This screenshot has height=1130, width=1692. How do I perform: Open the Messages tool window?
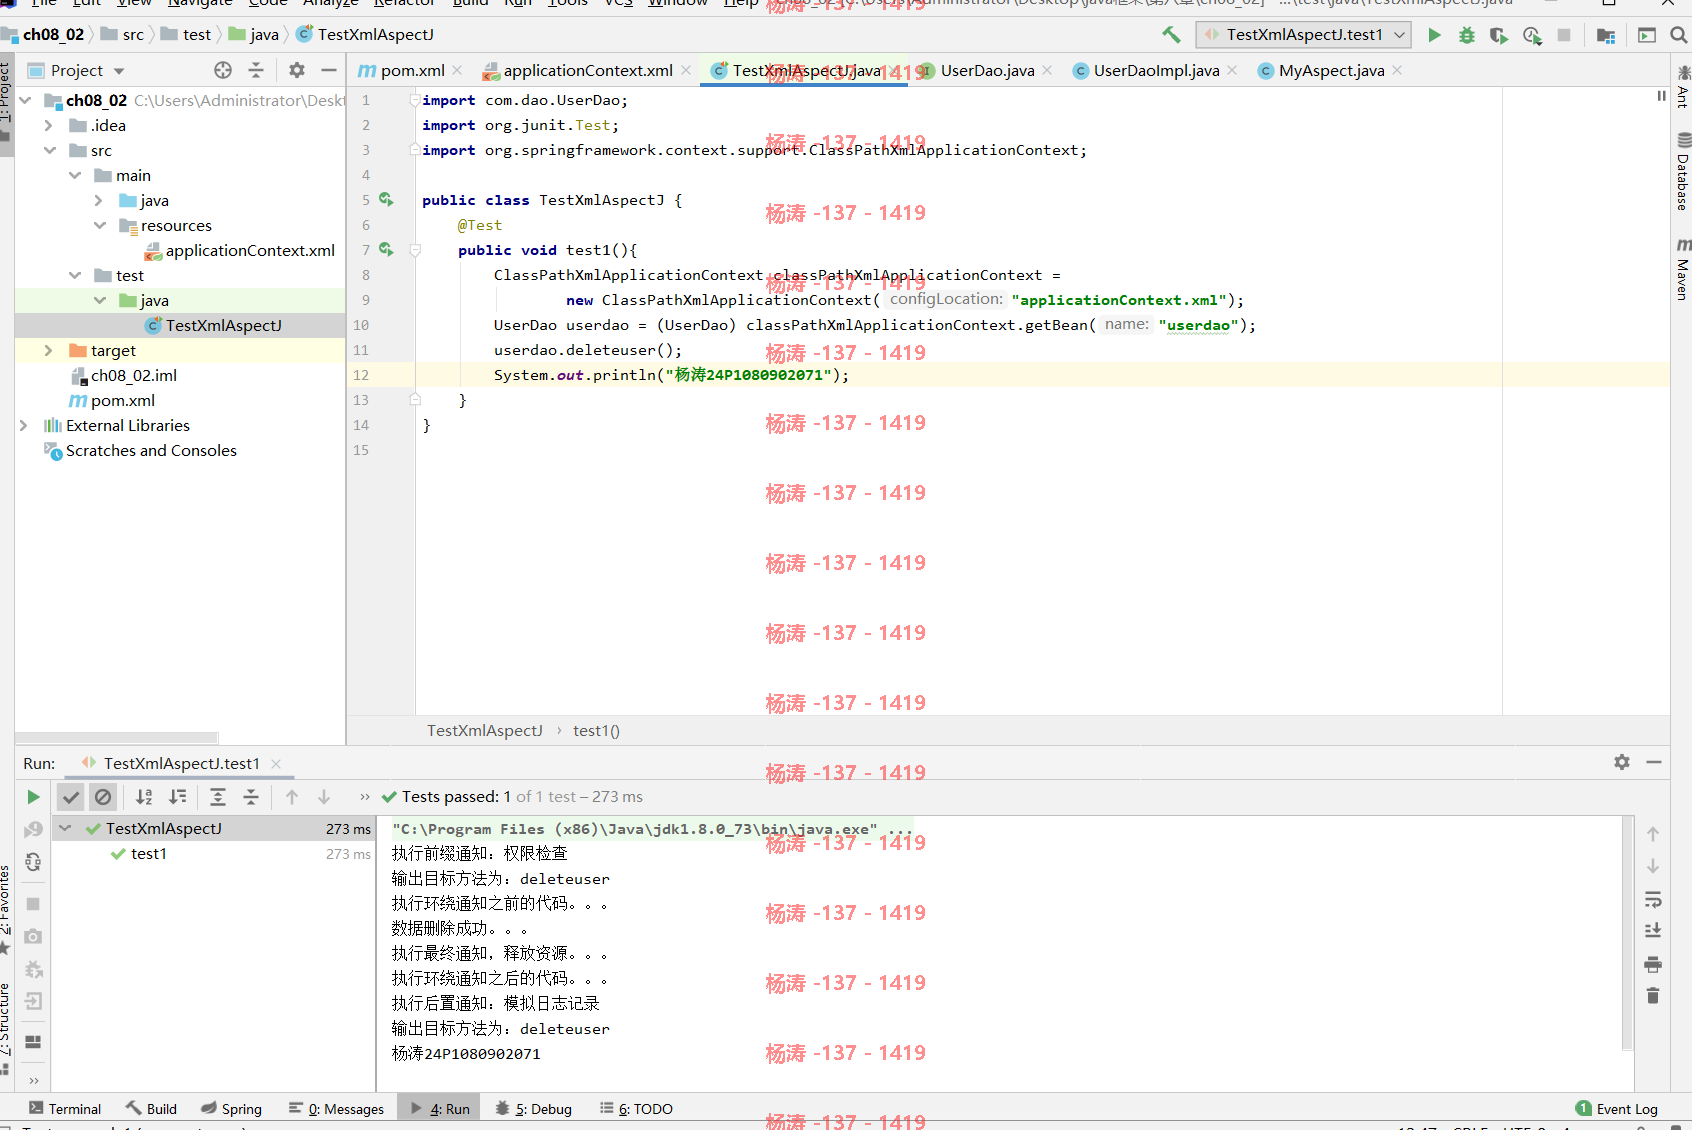click(x=336, y=1108)
